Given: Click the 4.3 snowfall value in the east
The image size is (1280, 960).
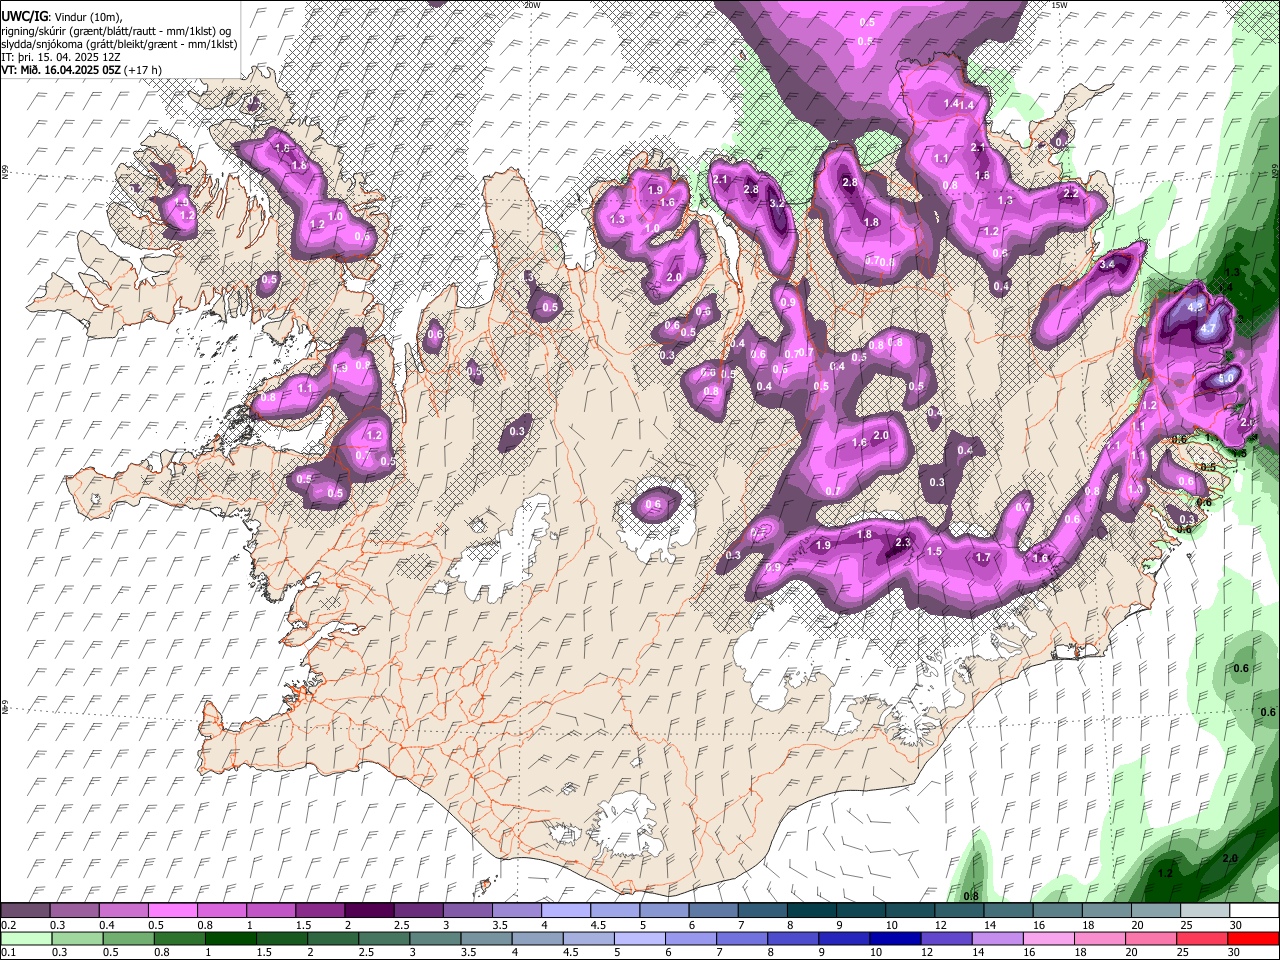Looking at the screenshot, I should pos(1196,308).
